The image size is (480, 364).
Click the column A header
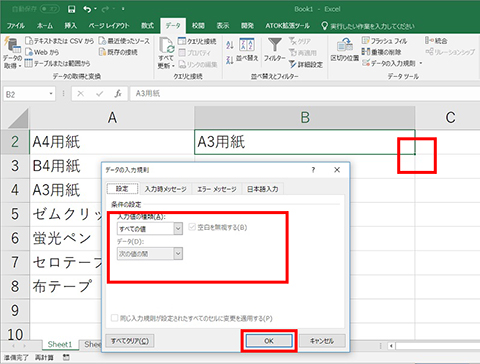(112, 118)
